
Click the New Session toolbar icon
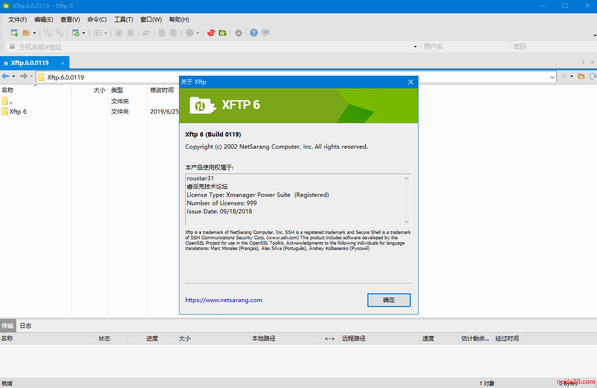(14, 33)
